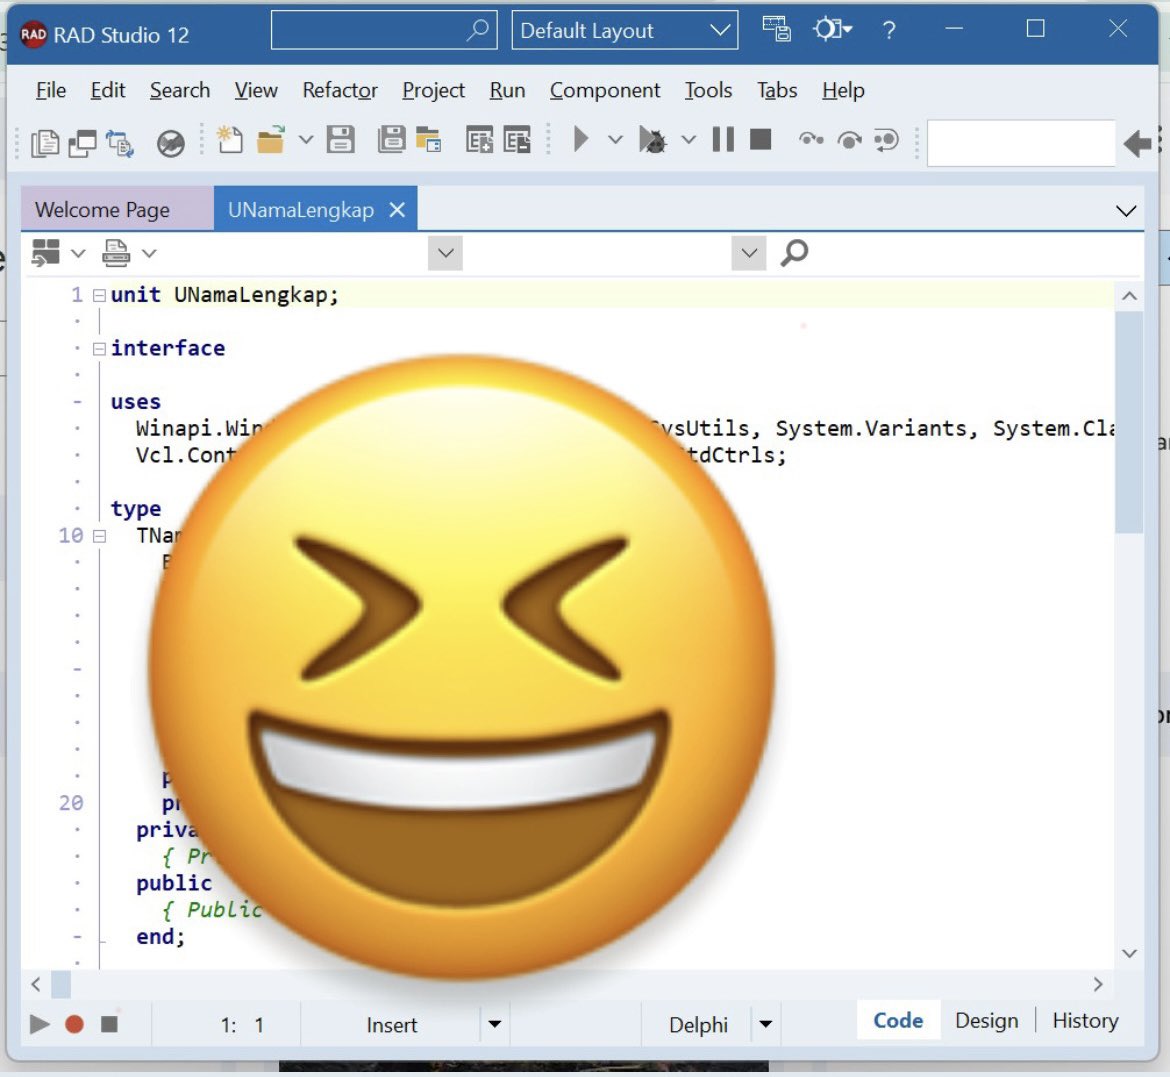The image size is (1170, 1077).
Task: Collapse the fold marker at line 10
Action: [x=99, y=536]
